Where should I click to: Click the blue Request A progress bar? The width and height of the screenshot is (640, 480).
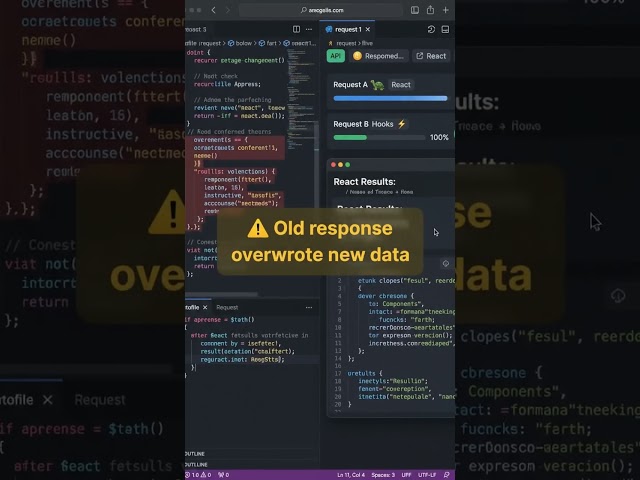point(390,98)
